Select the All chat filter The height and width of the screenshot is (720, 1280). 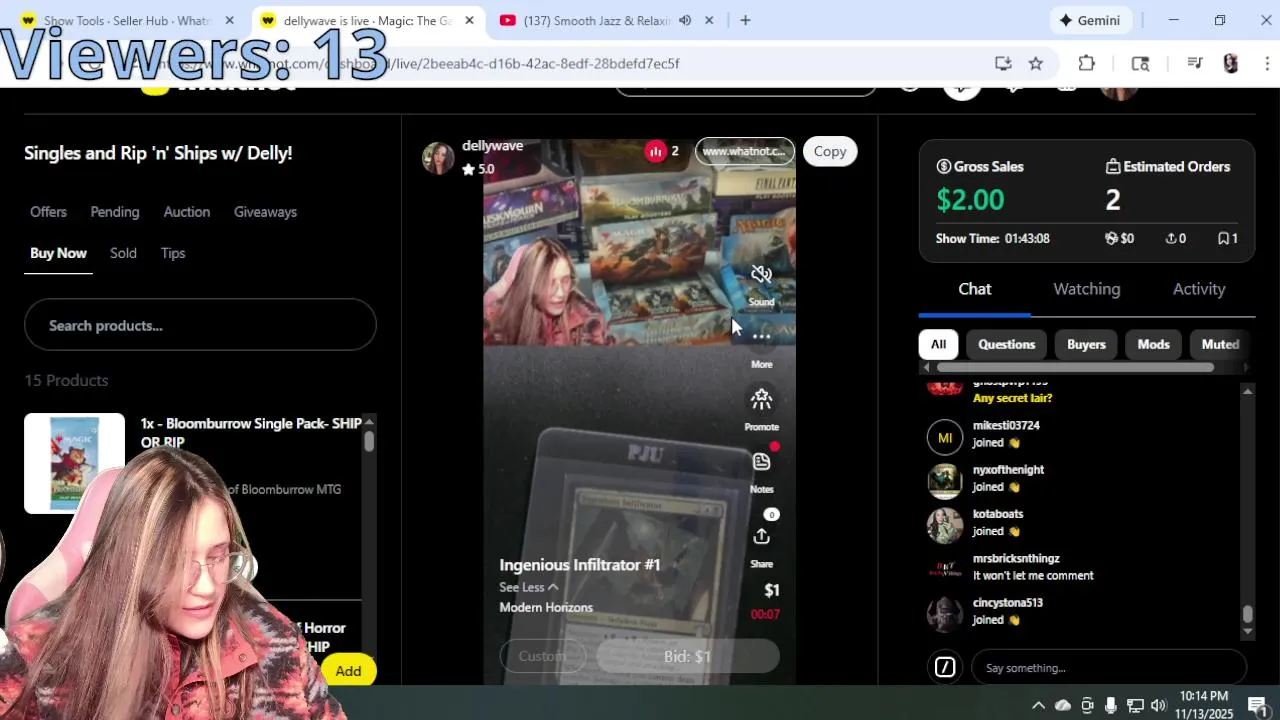coord(938,344)
